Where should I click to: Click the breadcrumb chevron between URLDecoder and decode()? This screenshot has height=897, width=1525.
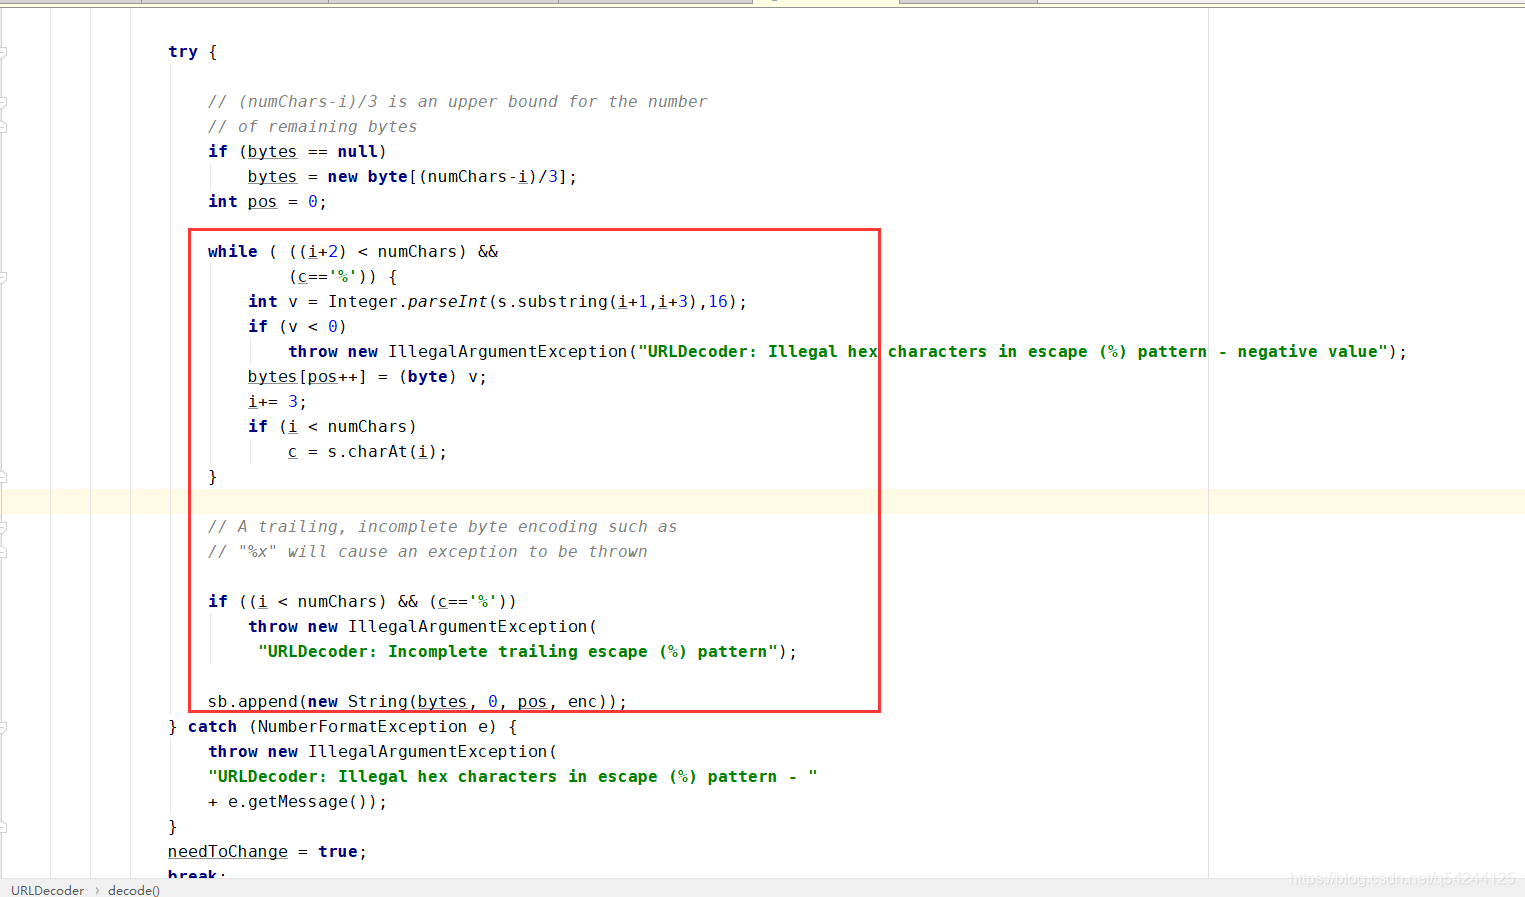[97, 890]
